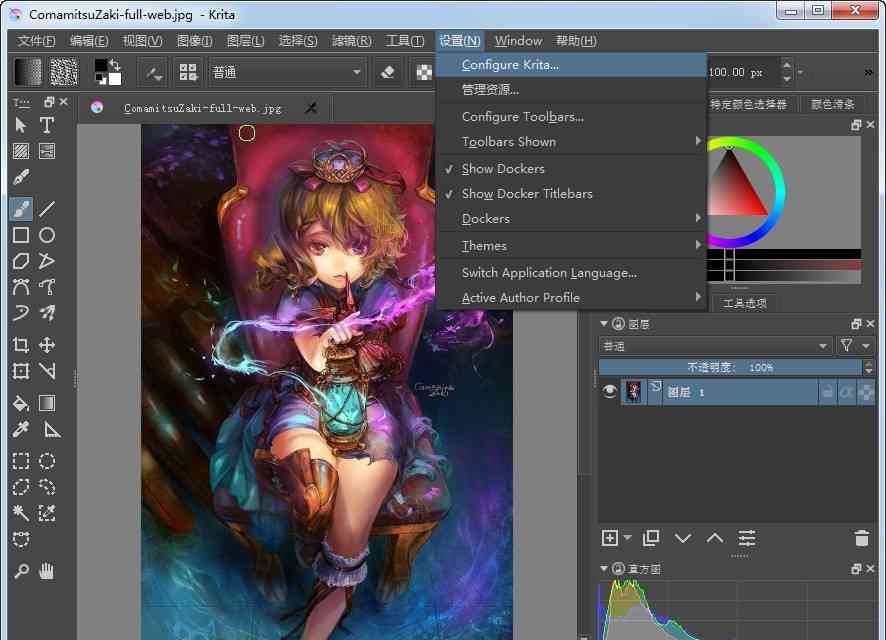Select the Calligraphy tool
The height and width of the screenshot is (640, 886).
click(21, 177)
